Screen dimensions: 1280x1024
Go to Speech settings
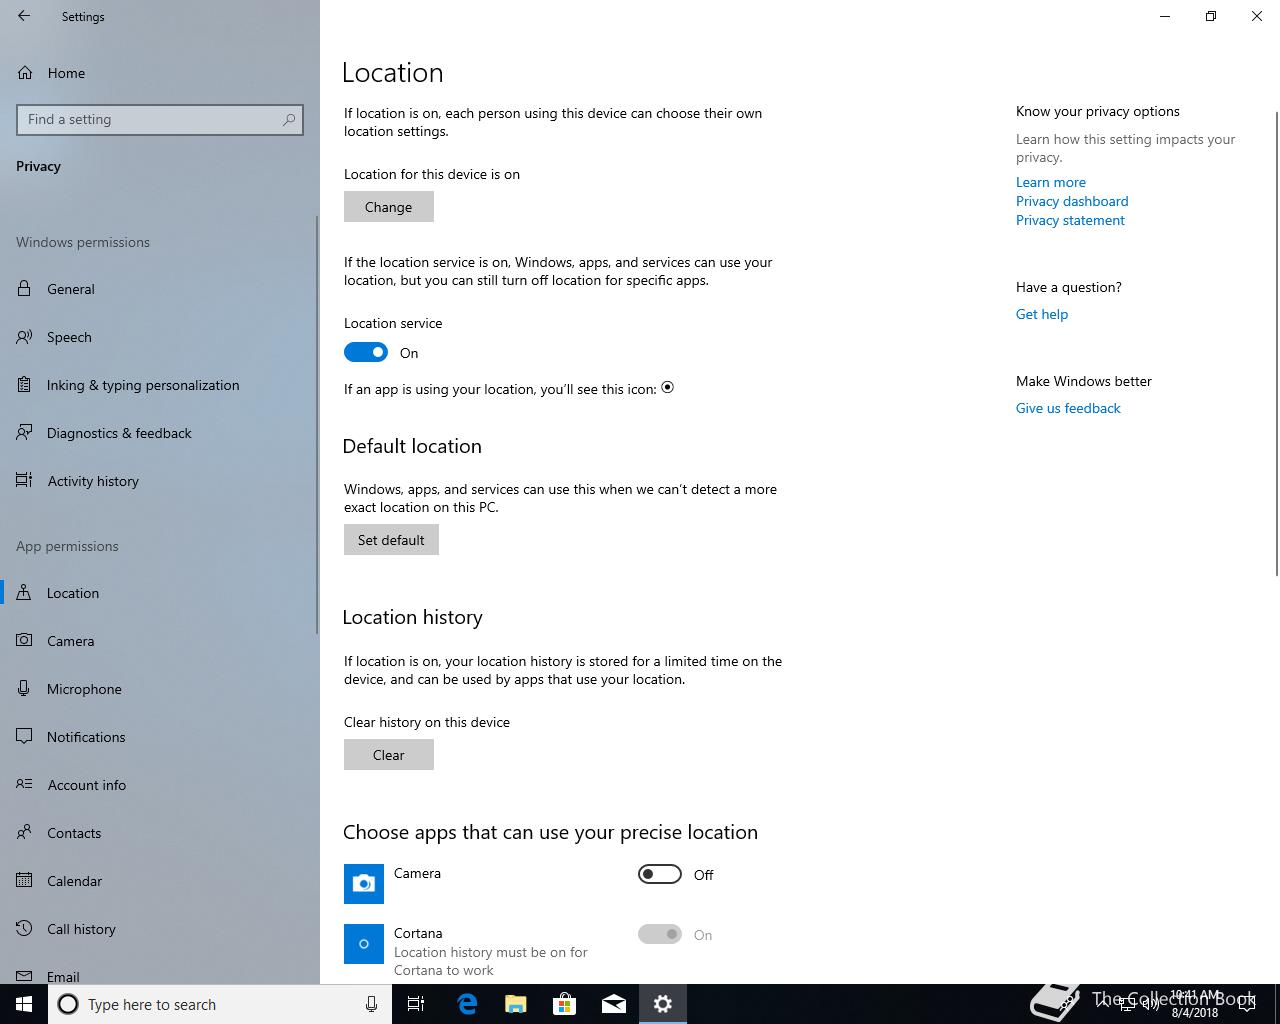click(x=159, y=337)
